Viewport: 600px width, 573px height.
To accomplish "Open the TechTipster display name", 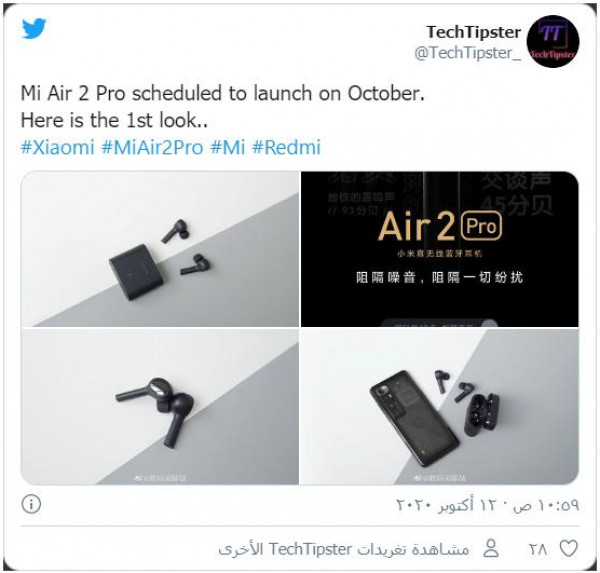I will coord(474,32).
